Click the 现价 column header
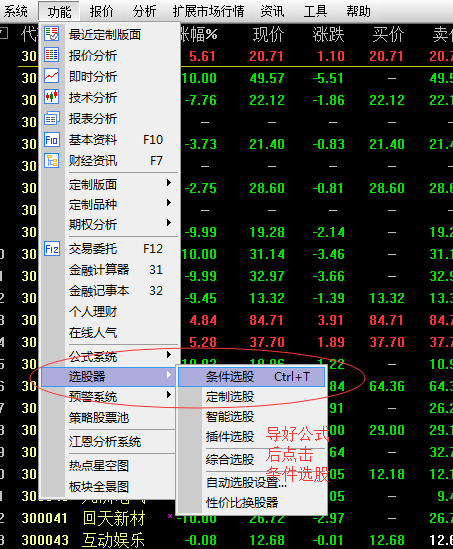This screenshot has width=453, height=549. [x=269, y=34]
